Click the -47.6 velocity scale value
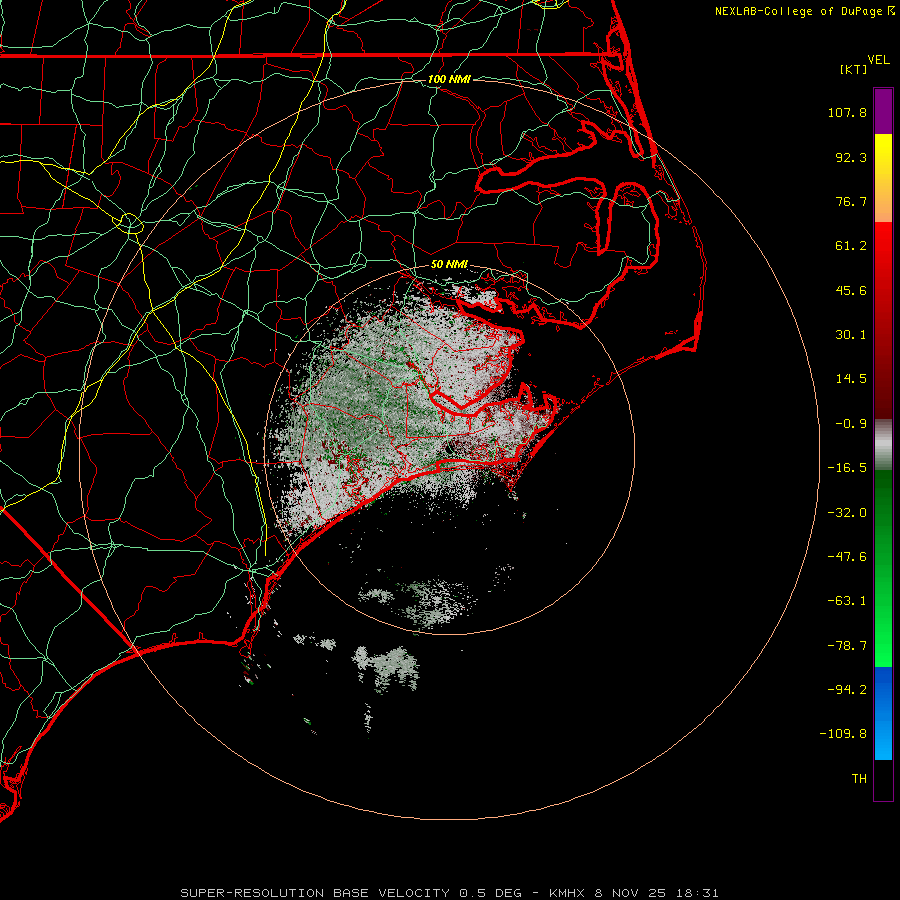 click(x=847, y=557)
